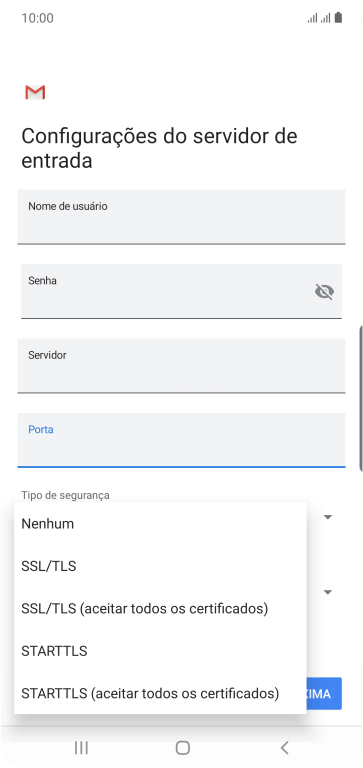Choose SSL/TLS security type

click(160, 566)
